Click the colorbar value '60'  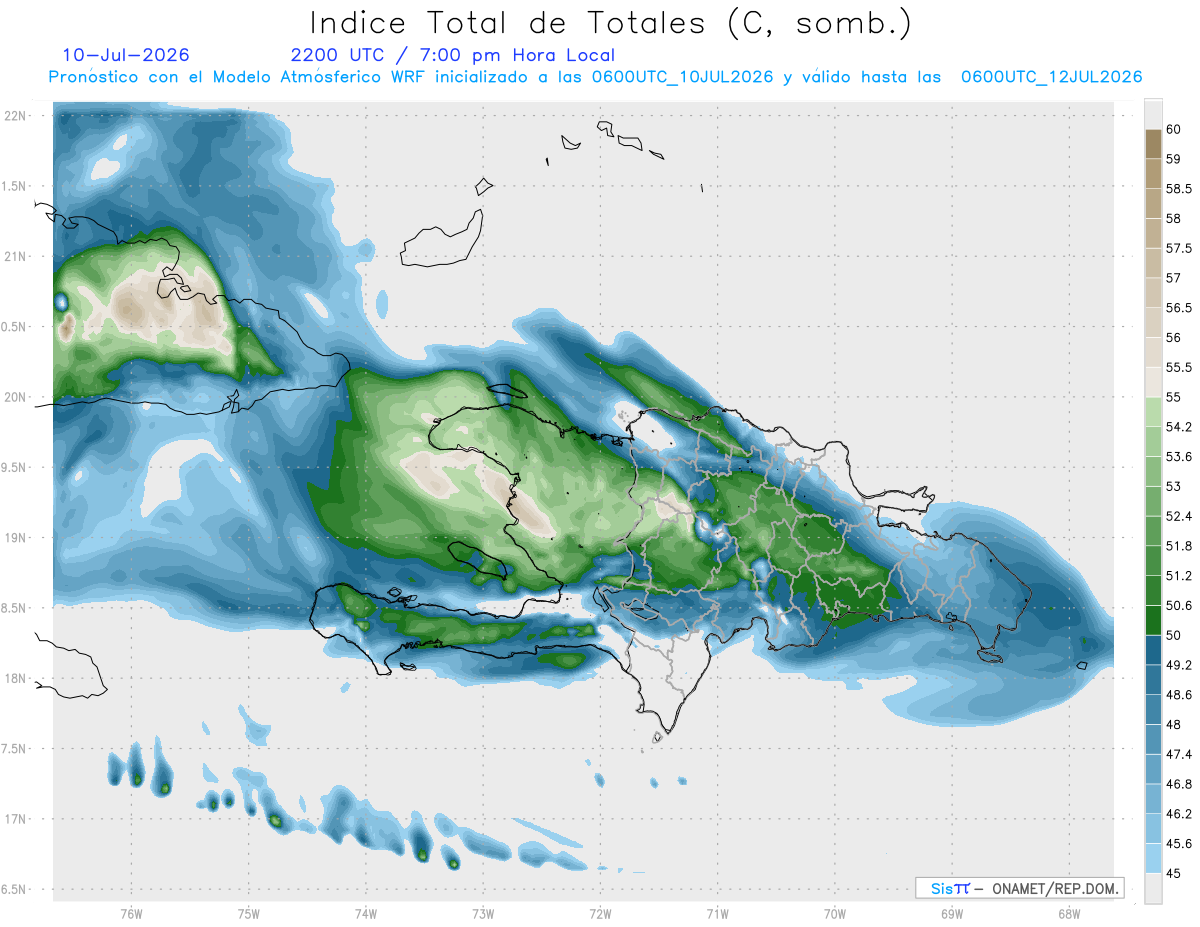tap(1174, 129)
